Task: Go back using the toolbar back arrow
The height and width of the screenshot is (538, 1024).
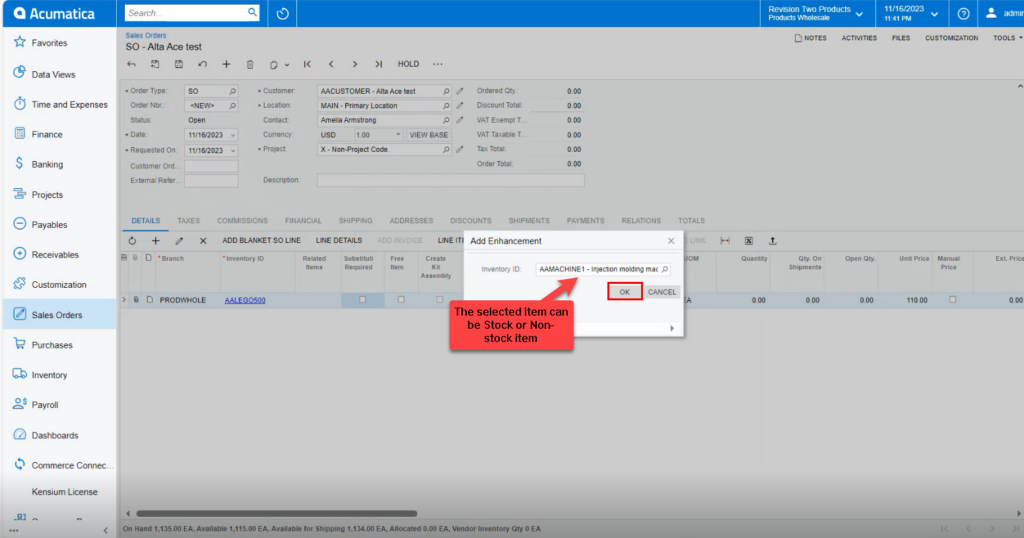Action: [131, 65]
